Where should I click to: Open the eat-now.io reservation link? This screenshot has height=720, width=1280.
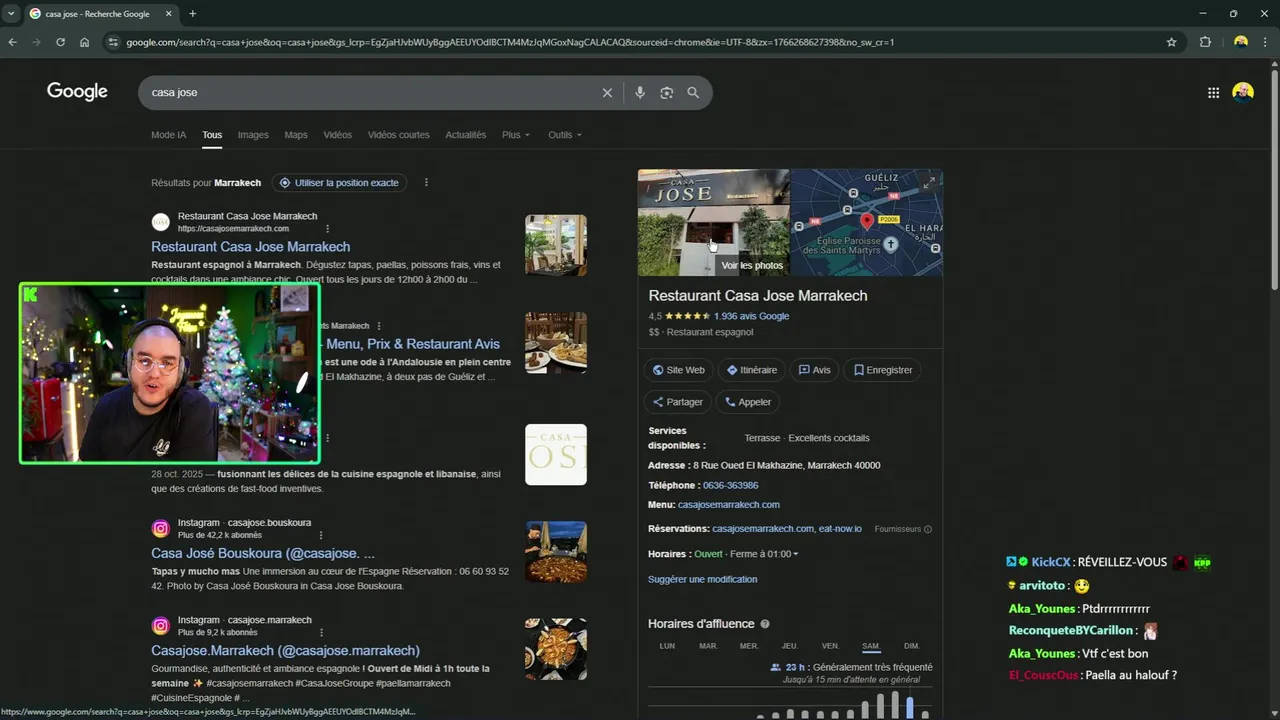coord(840,529)
